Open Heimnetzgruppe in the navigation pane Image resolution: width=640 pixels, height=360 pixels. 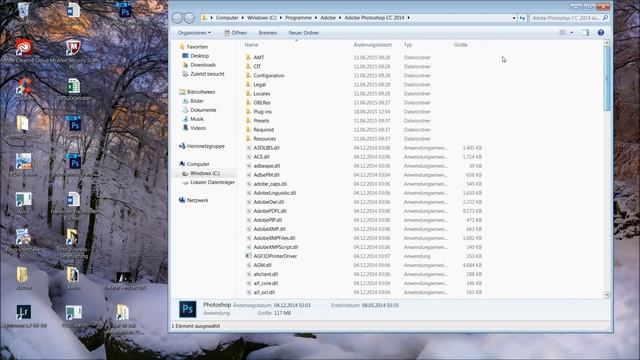click(x=206, y=146)
